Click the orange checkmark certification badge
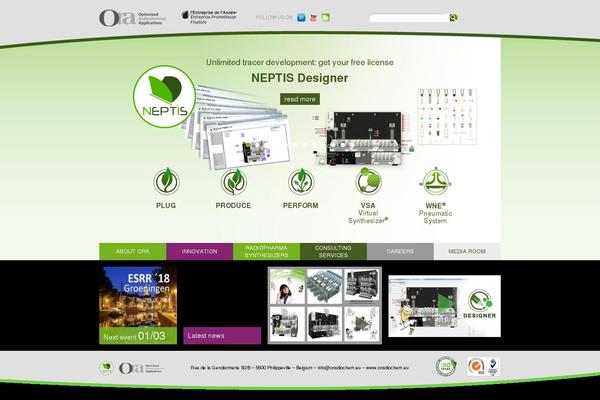 tap(476, 366)
